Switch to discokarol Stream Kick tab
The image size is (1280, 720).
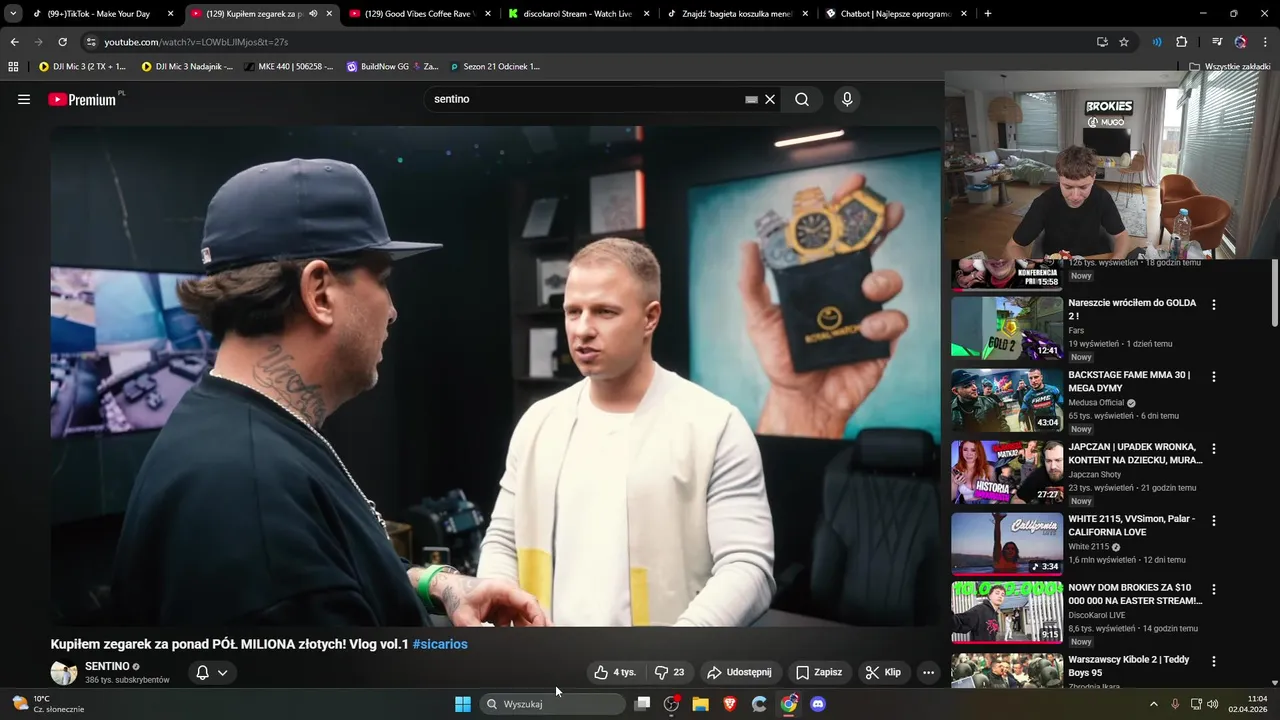pos(580,14)
